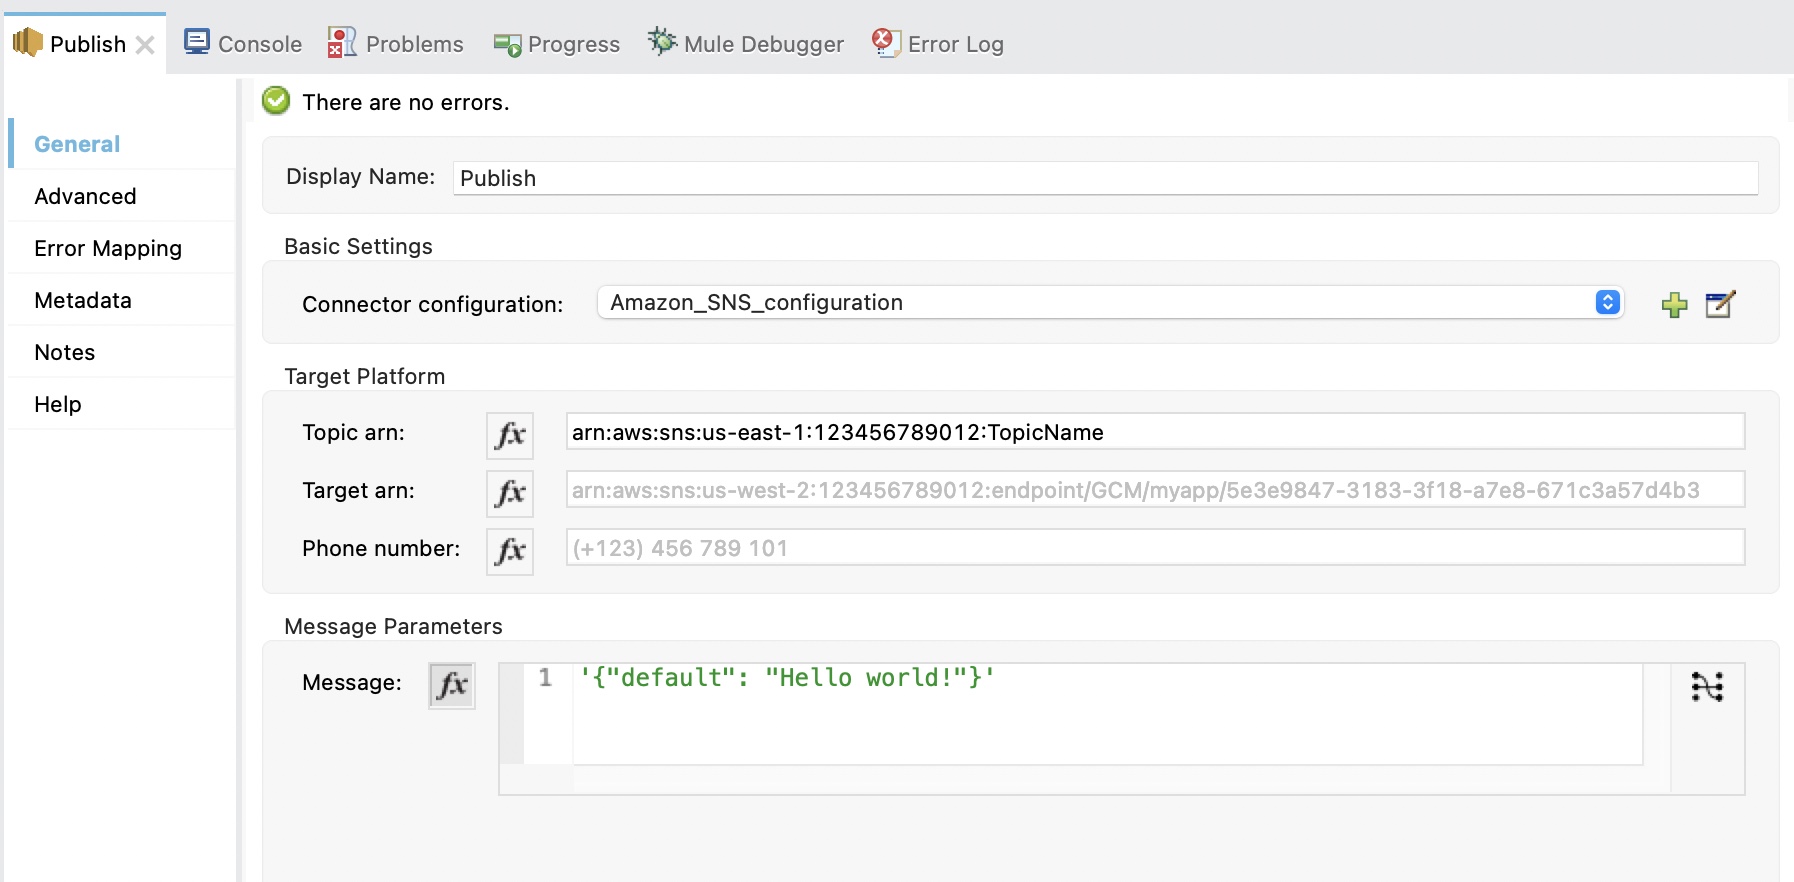Viewport: 1794px width, 882px height.
Task: Click the Mule Debugger bug icon
Action: click(x=661, y=41)
